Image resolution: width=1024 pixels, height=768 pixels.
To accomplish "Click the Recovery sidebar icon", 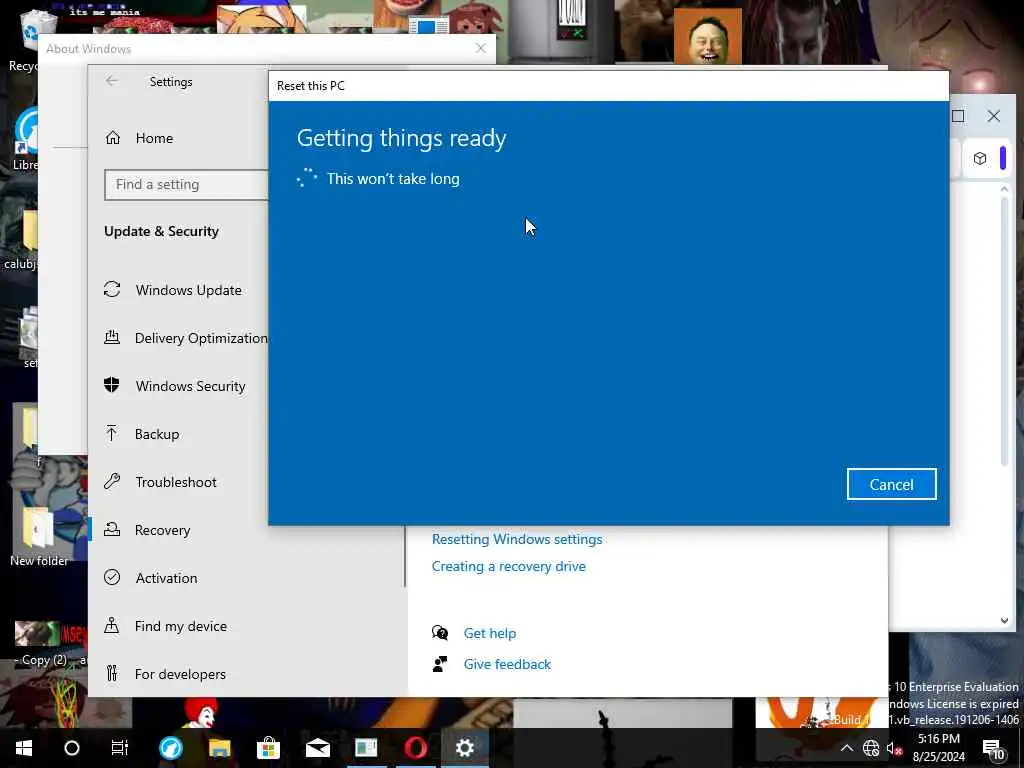I will [x=112, y=529].
